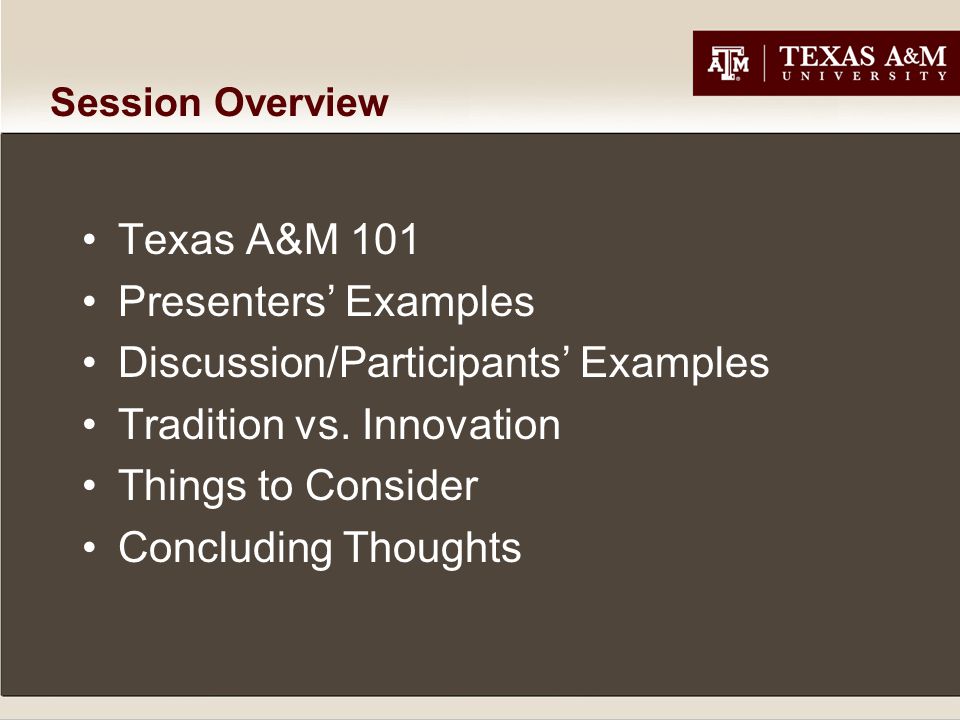
Task: Click the word Innovation in fourth bullet
Action: (x=461, y=424)
